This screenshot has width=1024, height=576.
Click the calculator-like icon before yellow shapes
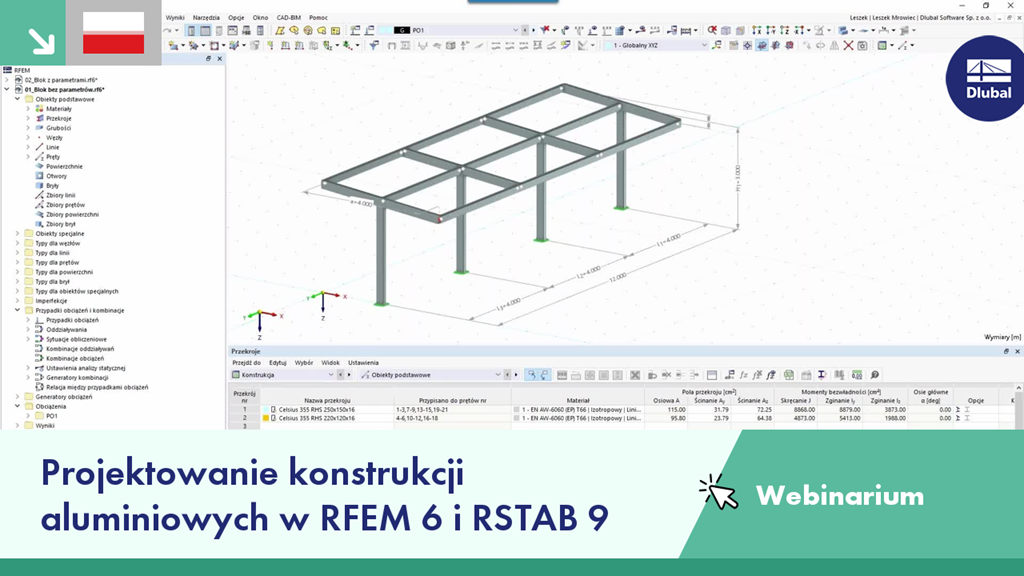(x=260, y=30)
